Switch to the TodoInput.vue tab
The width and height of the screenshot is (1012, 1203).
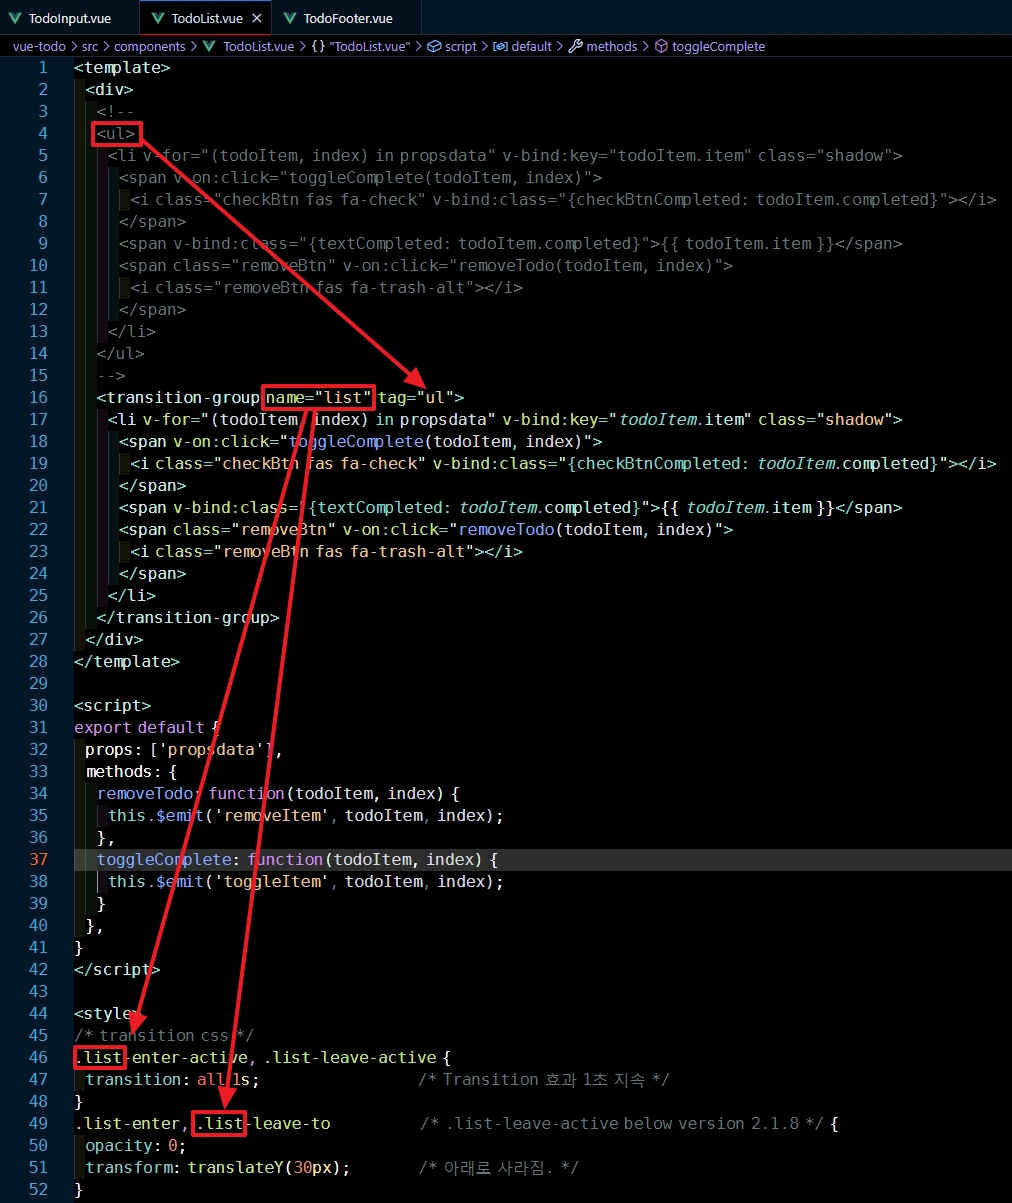(69, 18)
